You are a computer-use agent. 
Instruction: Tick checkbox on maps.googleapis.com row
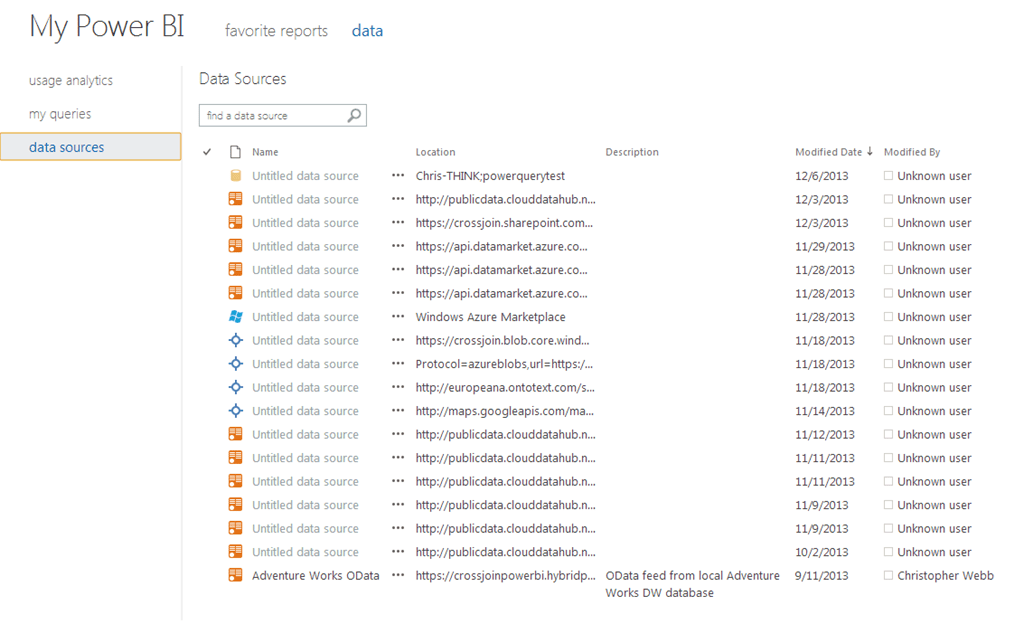(888, 411)
